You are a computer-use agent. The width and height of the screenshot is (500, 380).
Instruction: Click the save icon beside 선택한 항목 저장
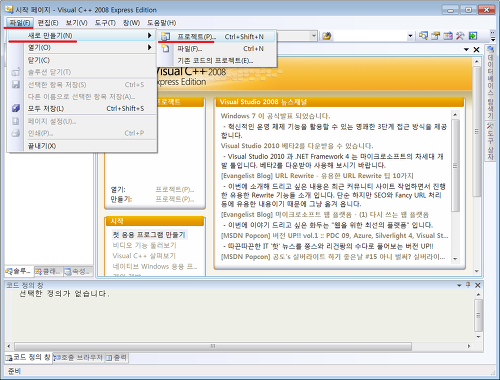[16, 84]
